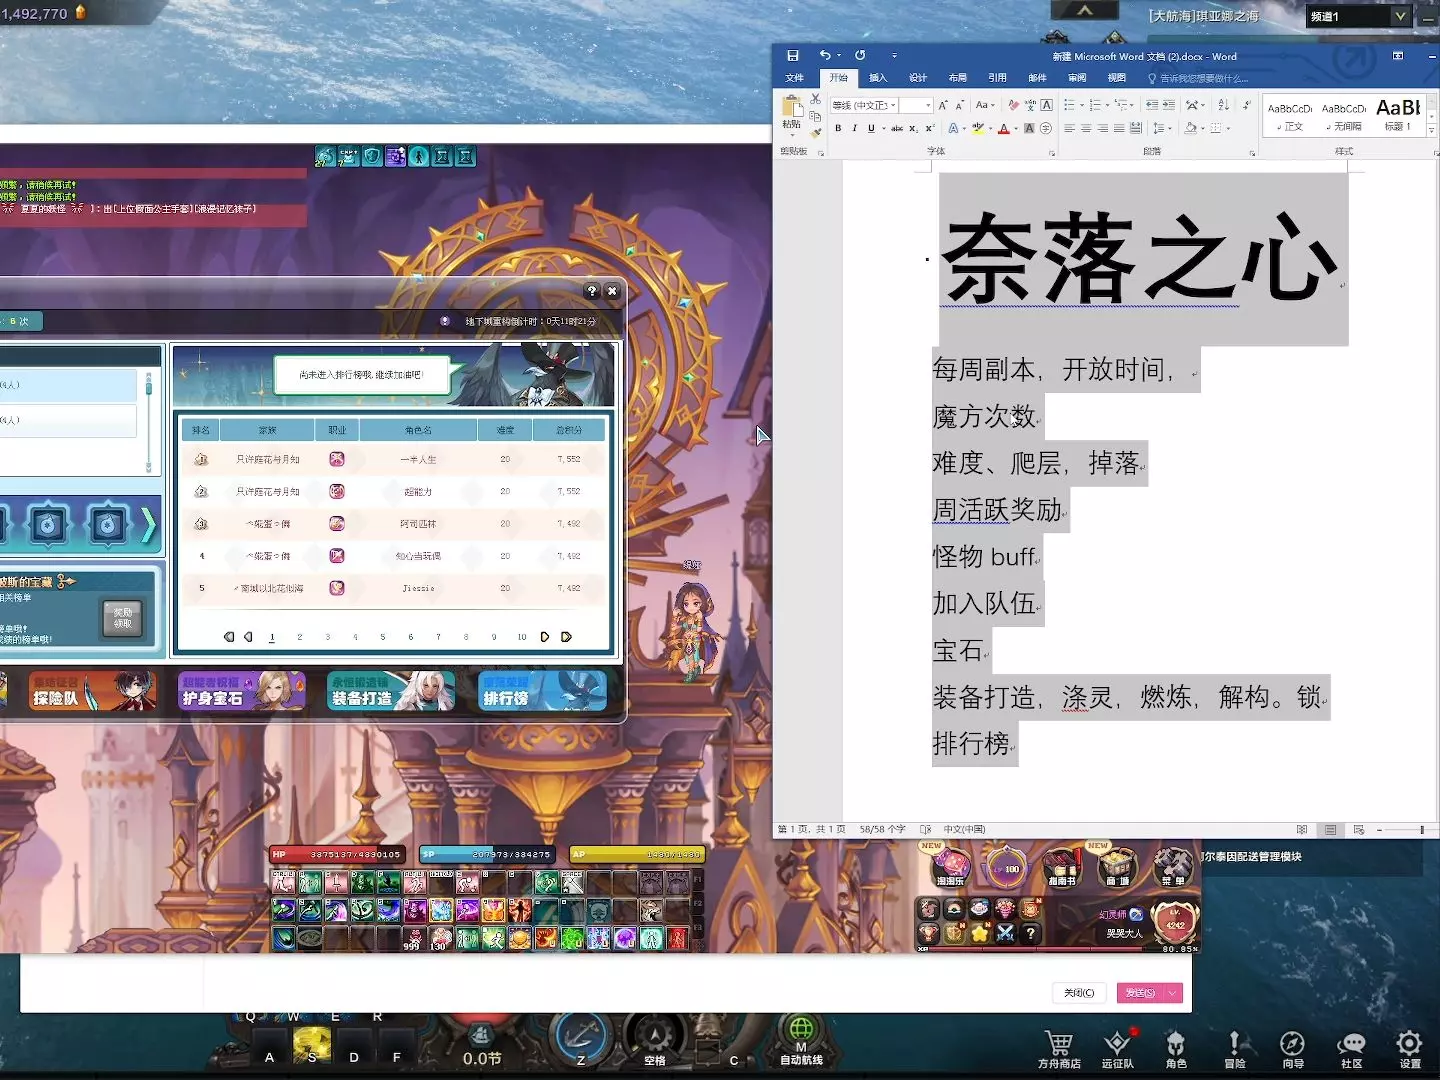Image resolution: width=1440 pixels, height=1080 pixels.
Task: Click the dungeon window help question mark
Action: coord(592,291)
